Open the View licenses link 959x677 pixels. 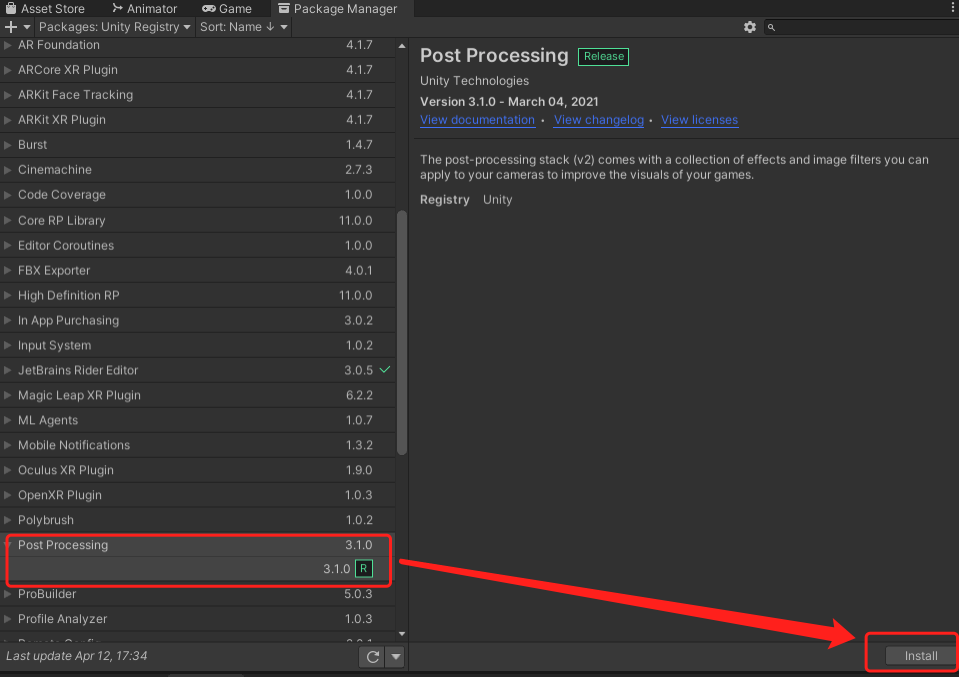(x=699, y=120)
